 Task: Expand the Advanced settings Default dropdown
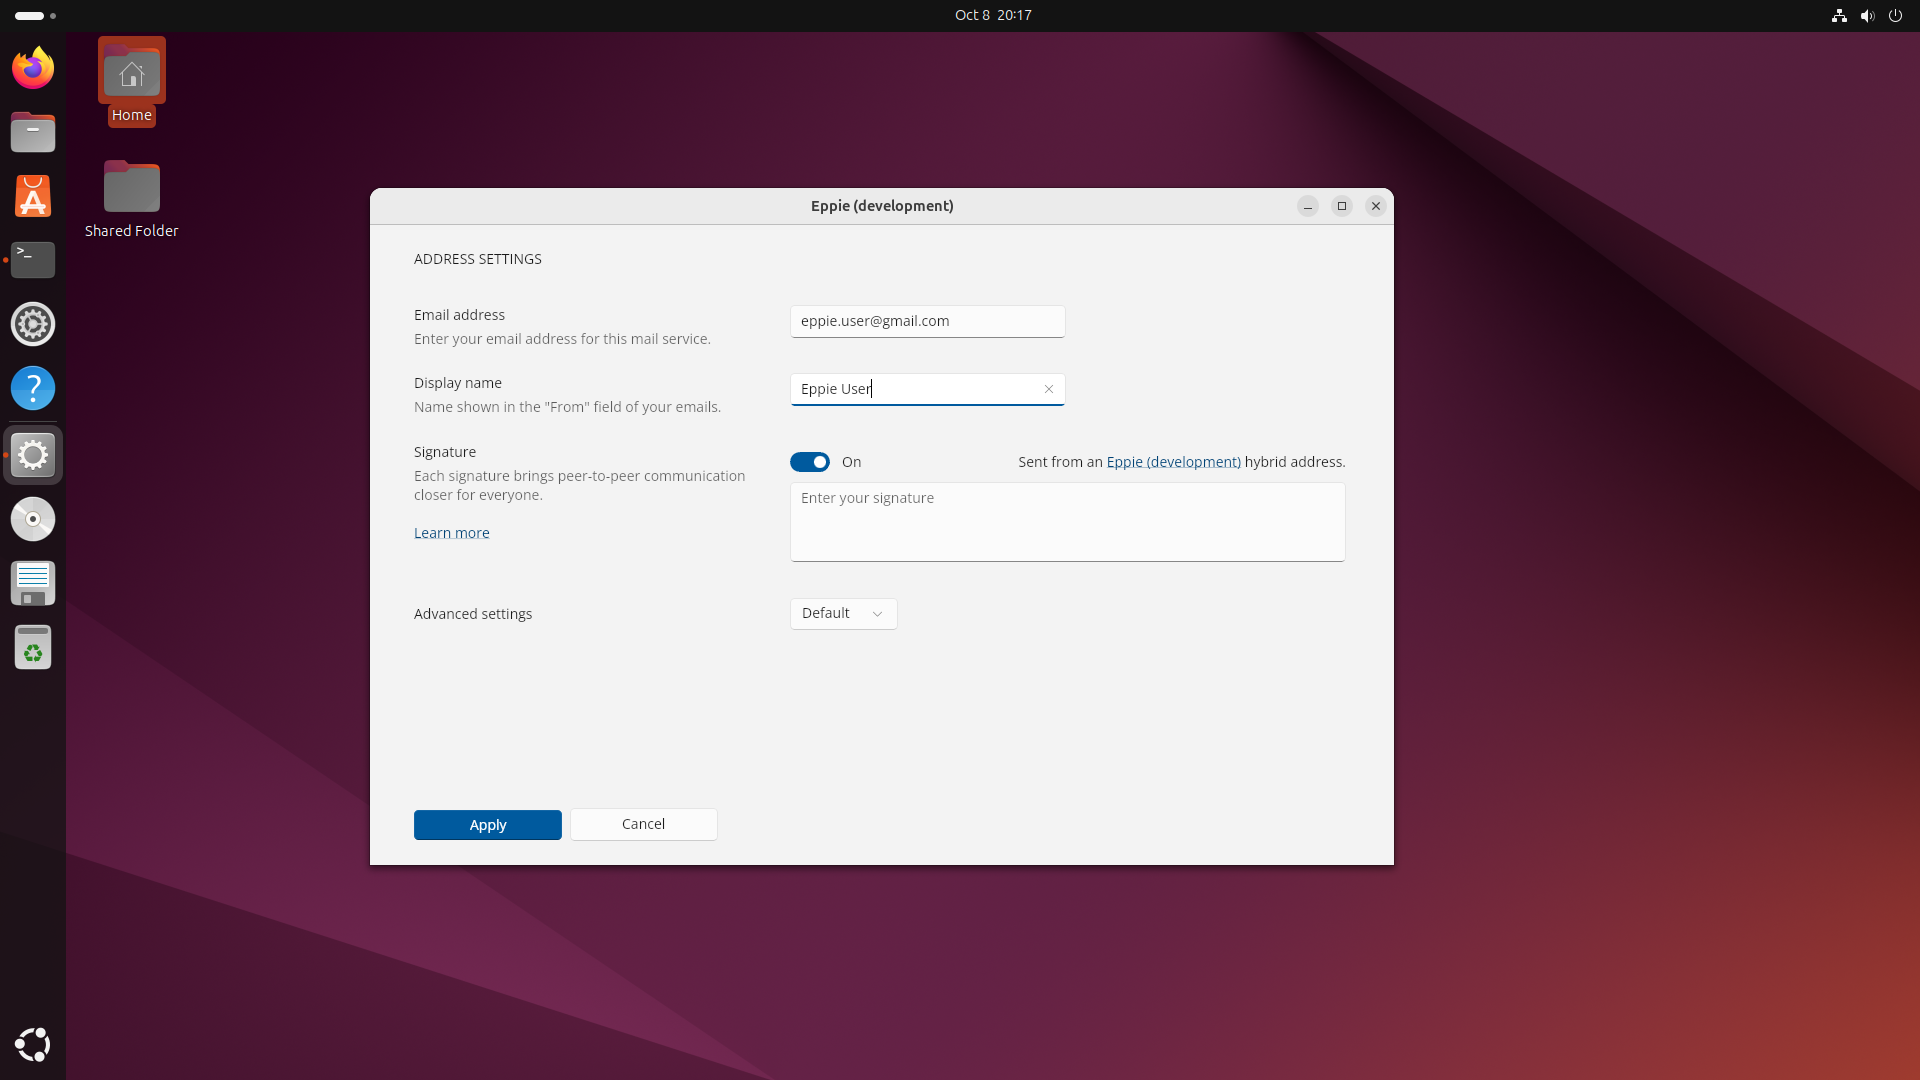coord(843,613)
